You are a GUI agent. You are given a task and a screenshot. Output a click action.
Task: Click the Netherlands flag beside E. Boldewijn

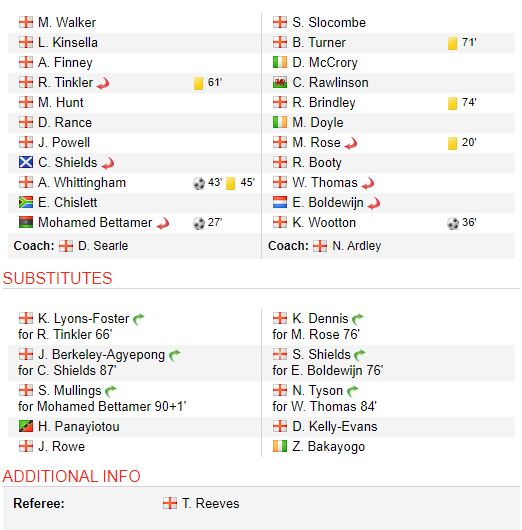click(280, 202)
